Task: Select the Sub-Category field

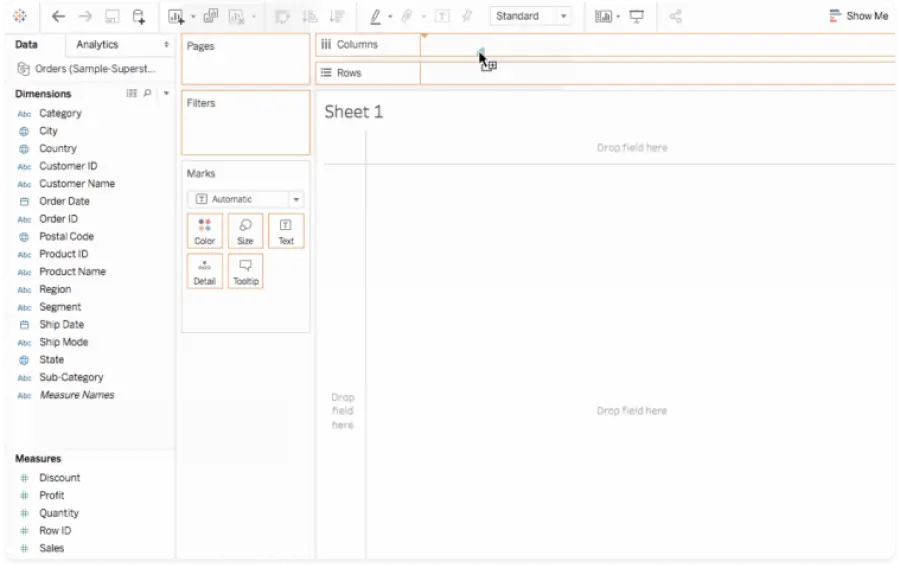Action: coord(71,378)
